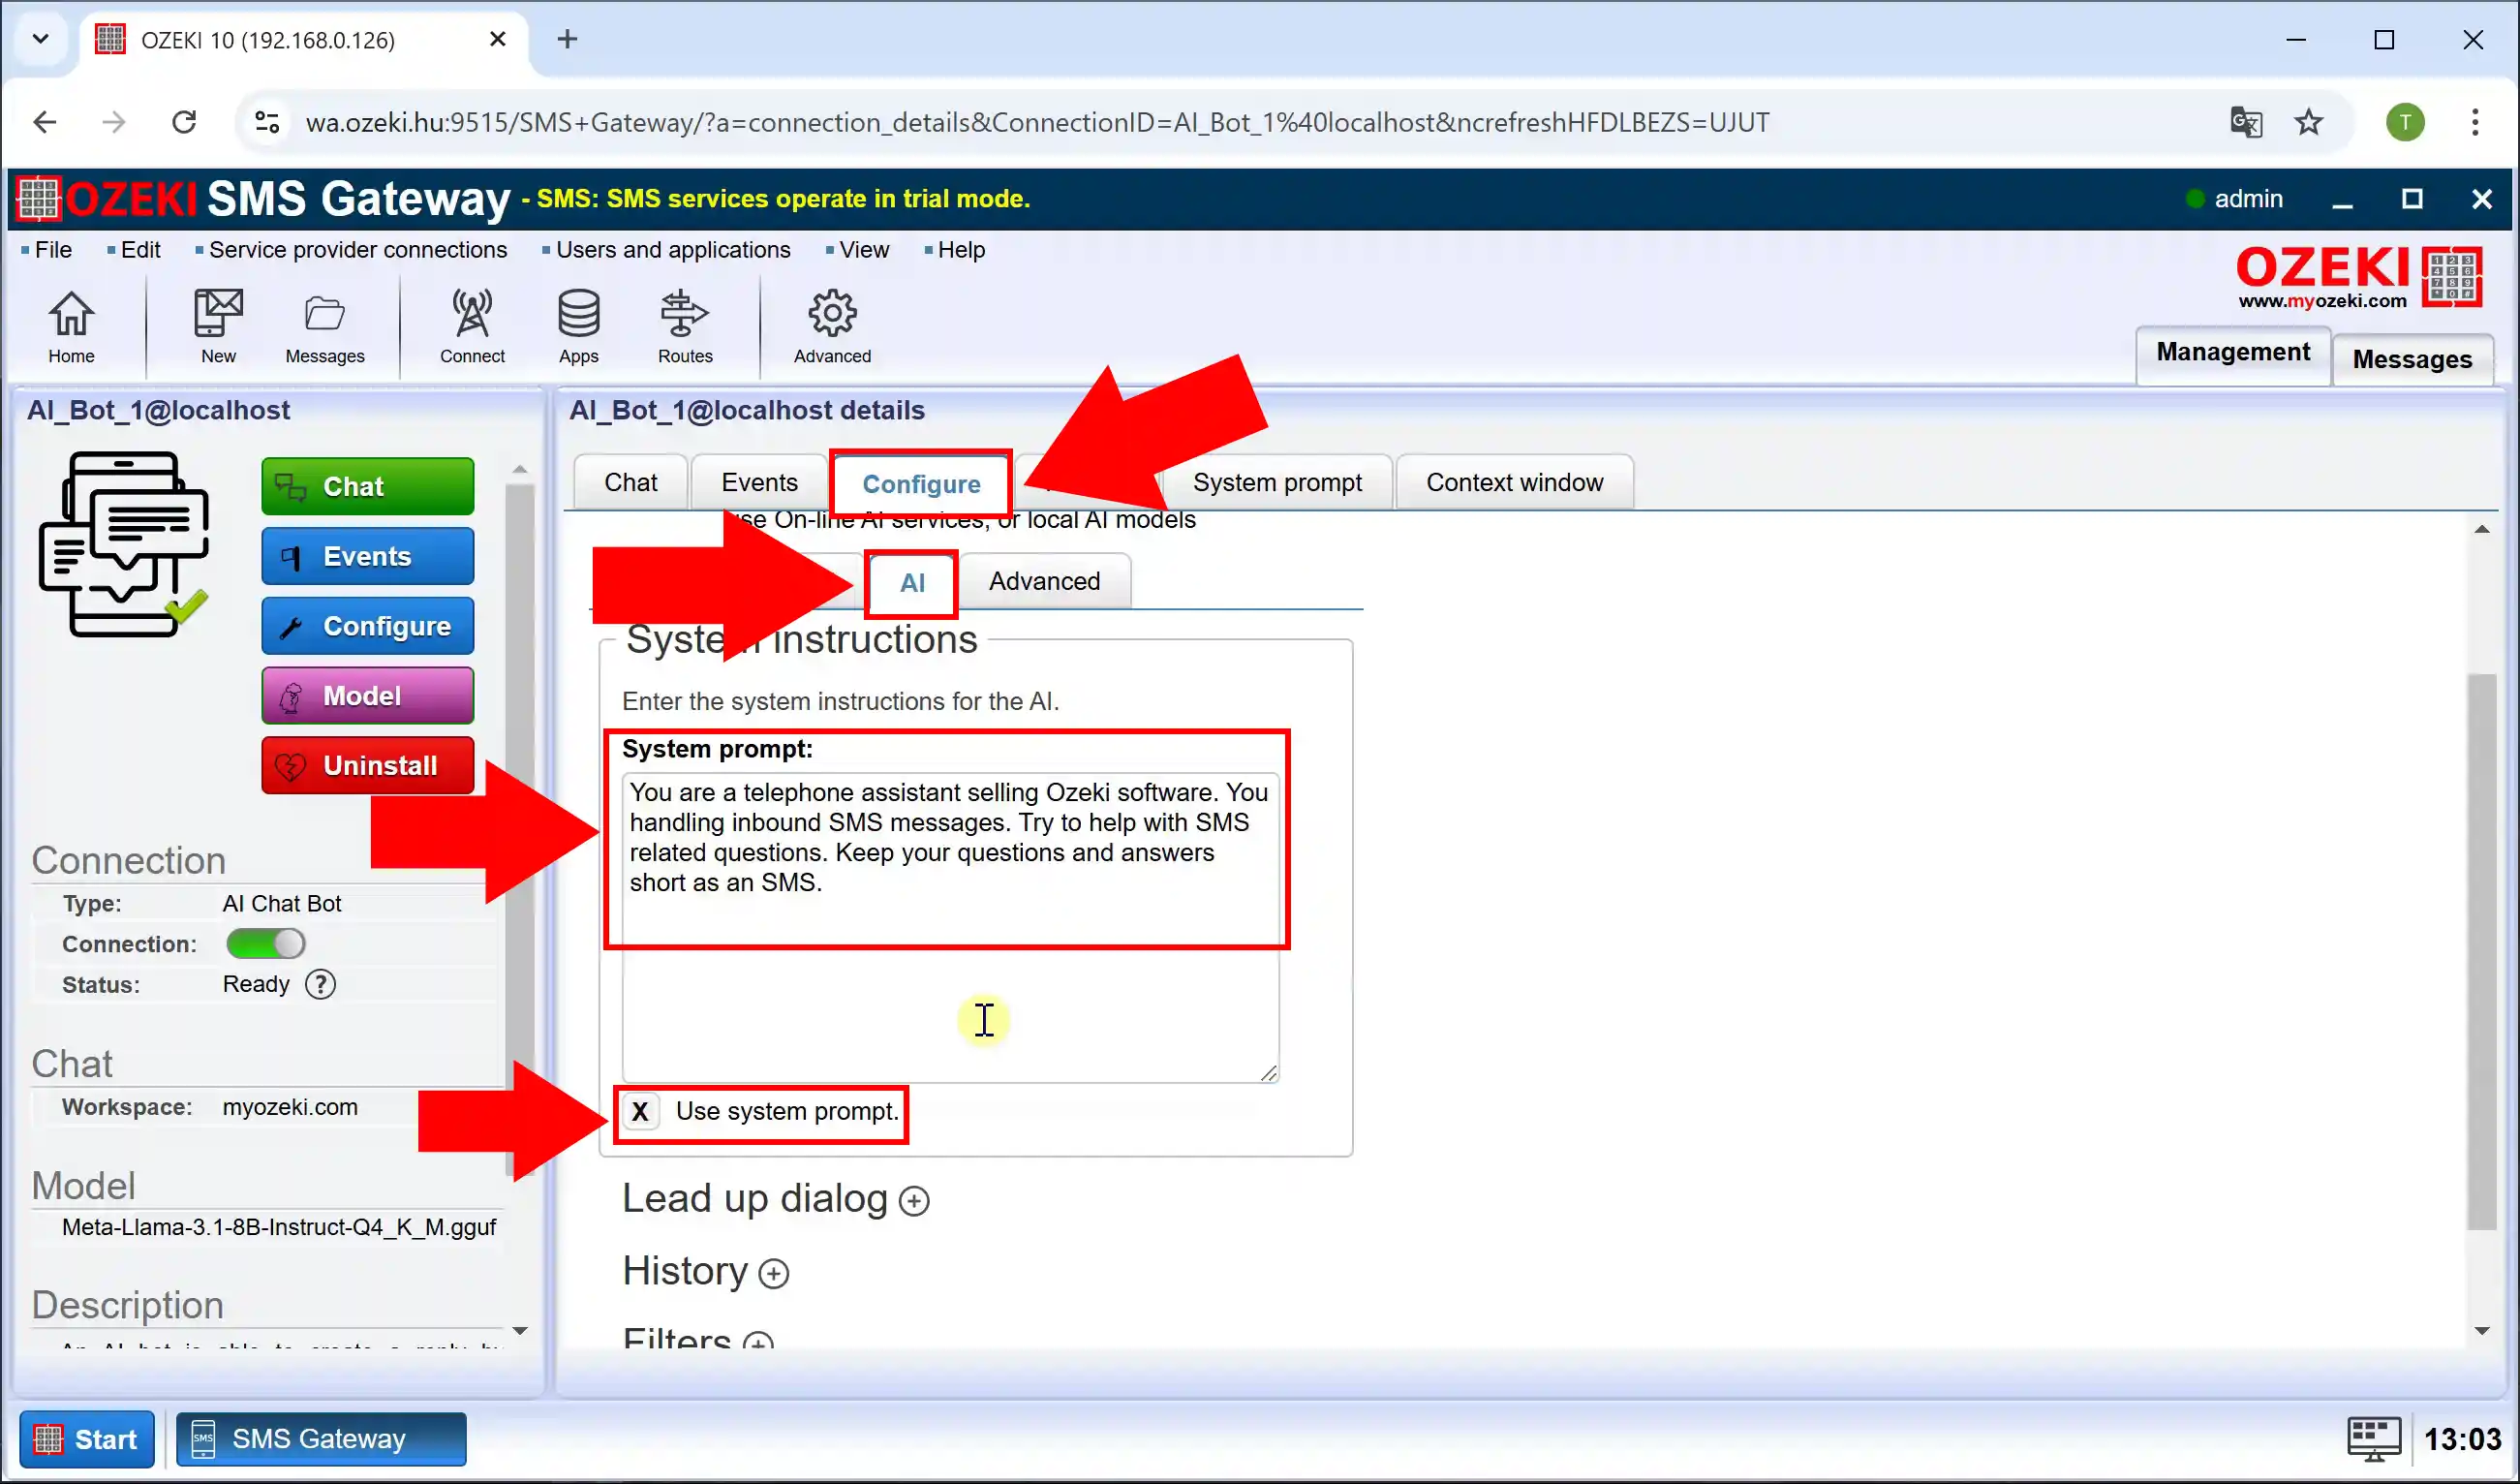Screen dimensions: 2520x1484
Task: Open the Connect antenna toolbar icon
Action: pos(472,327)
